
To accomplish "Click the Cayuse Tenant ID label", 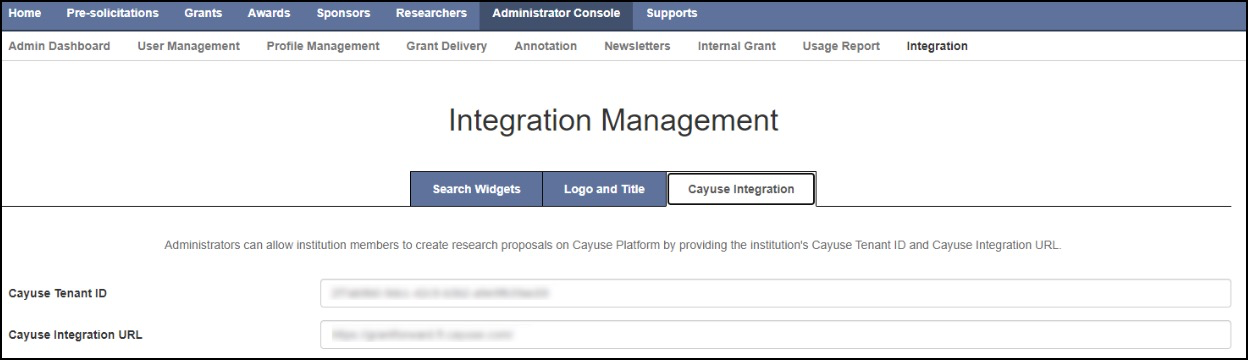I will point(57,293).
